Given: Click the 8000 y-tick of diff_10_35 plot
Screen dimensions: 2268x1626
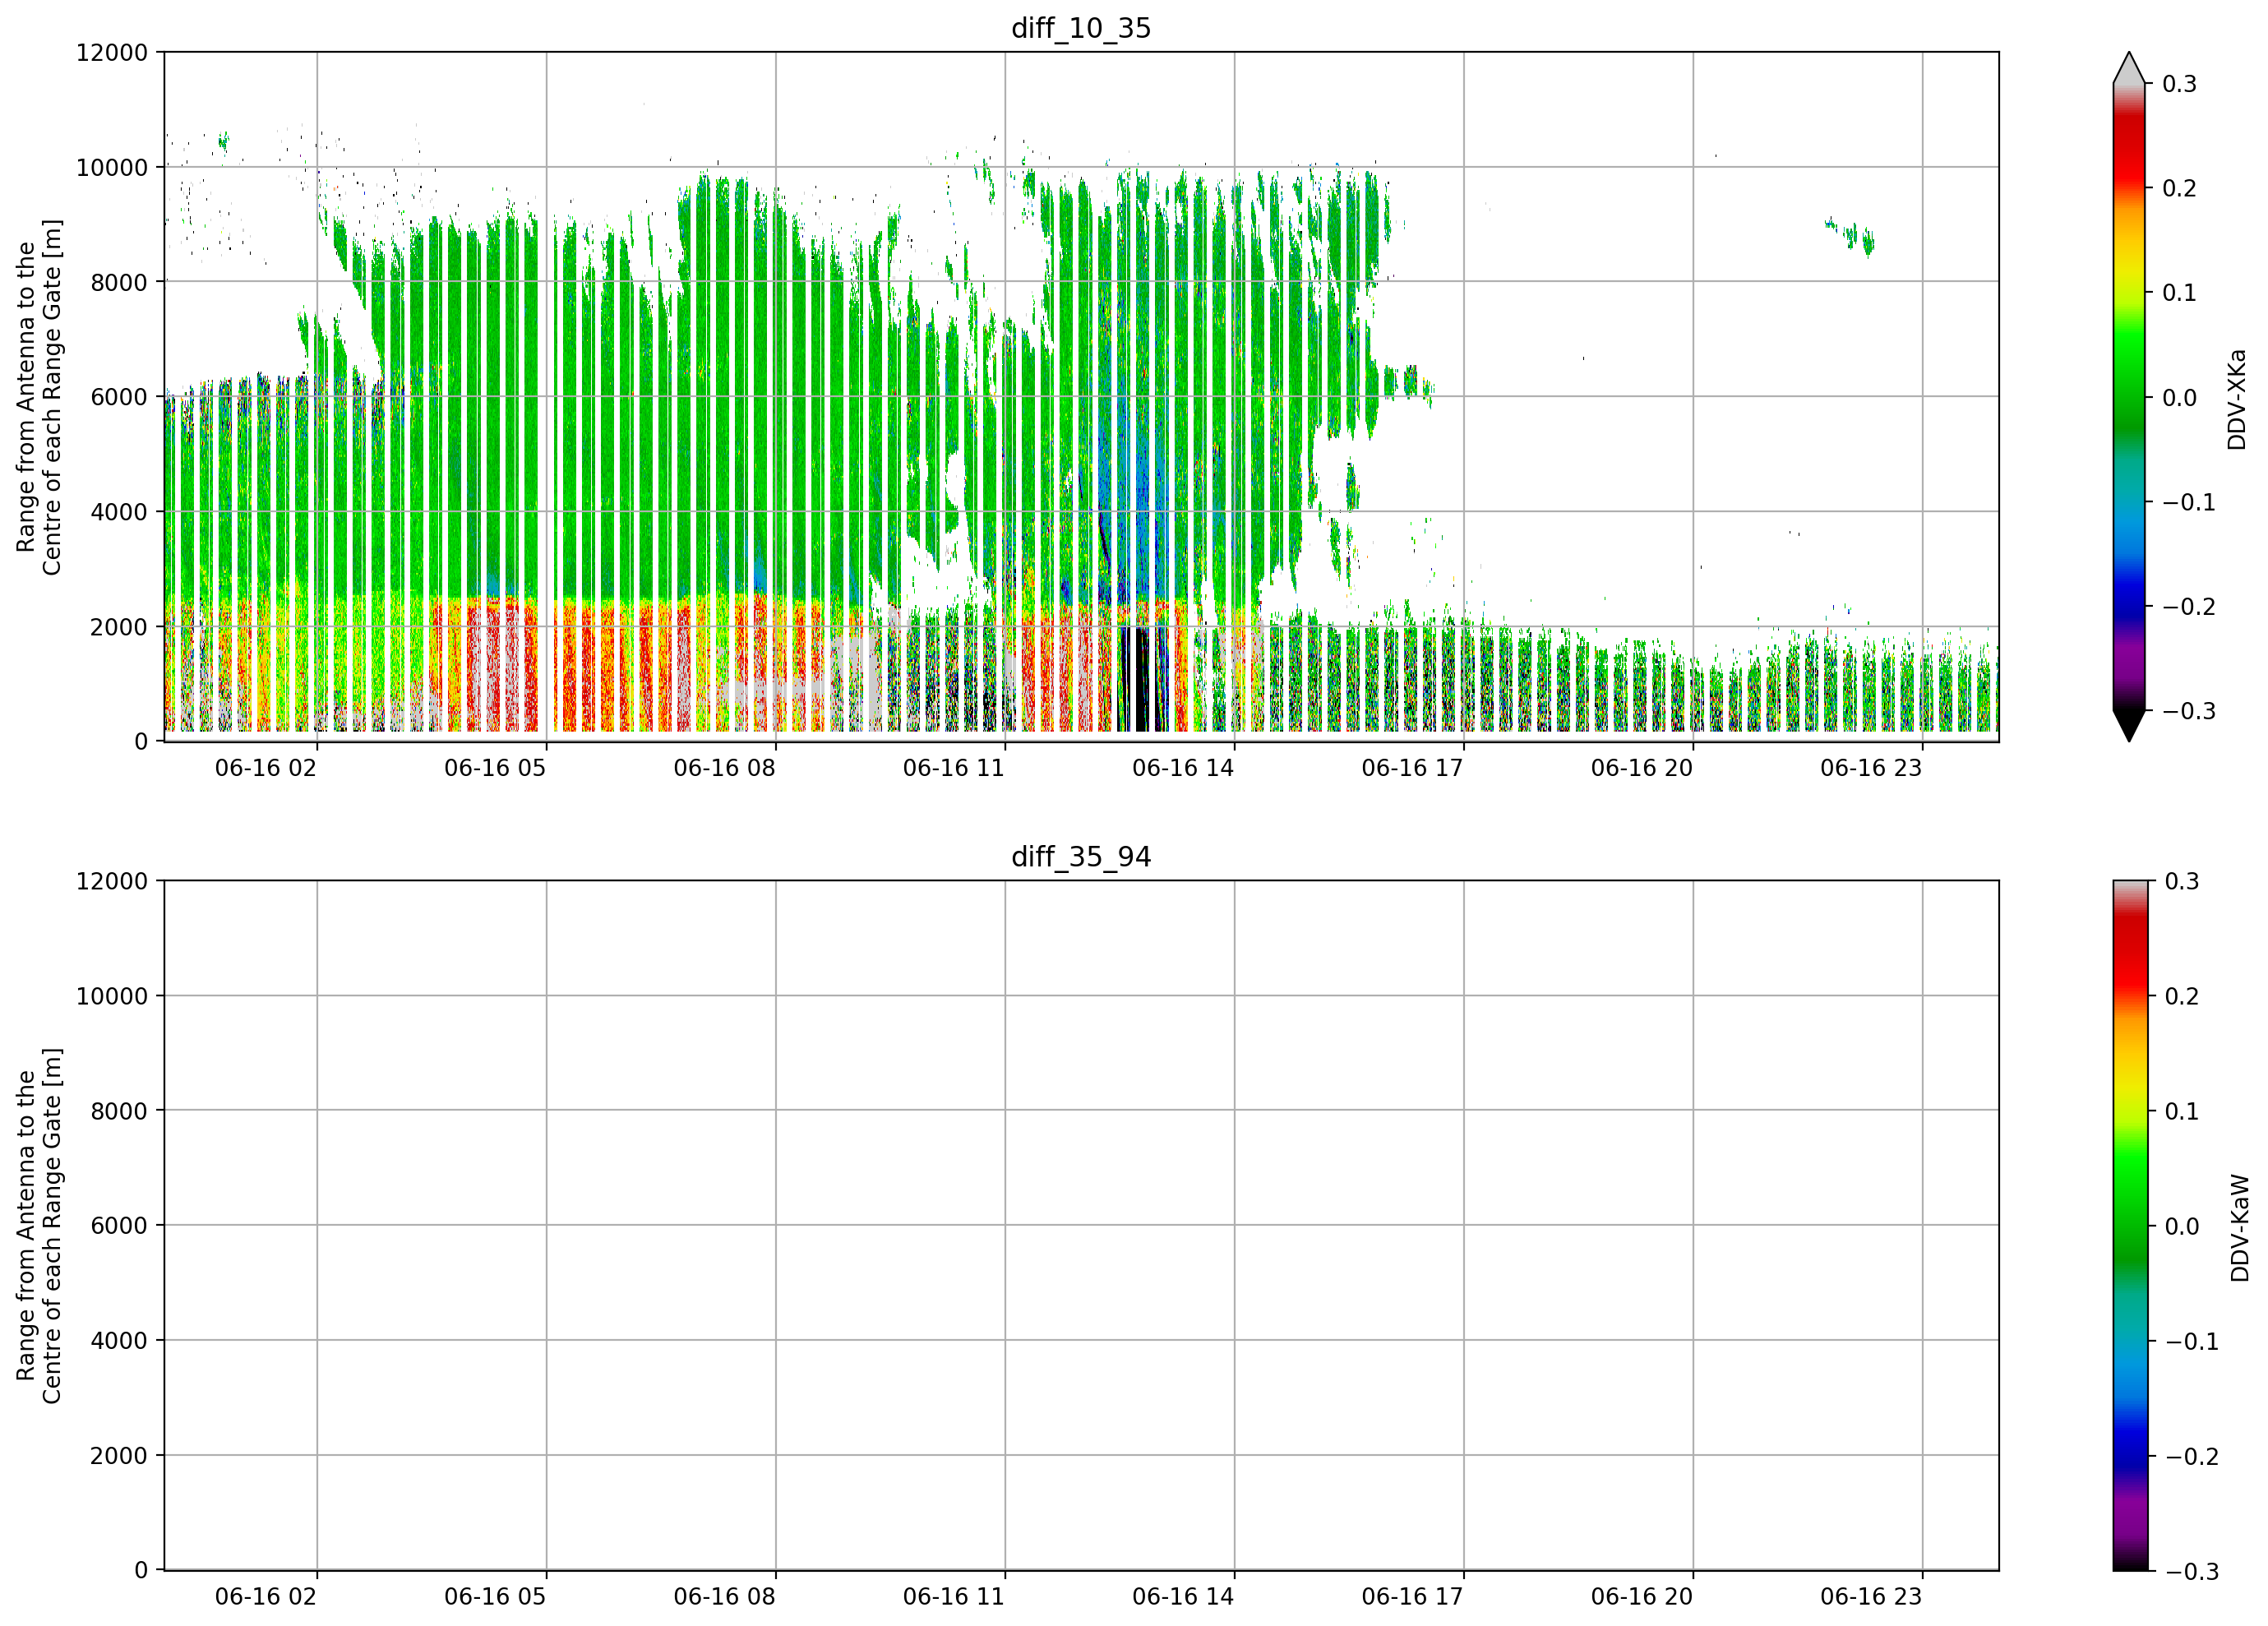Looking at the screenshot, I should pyautogui.click(x=119, y=282).
